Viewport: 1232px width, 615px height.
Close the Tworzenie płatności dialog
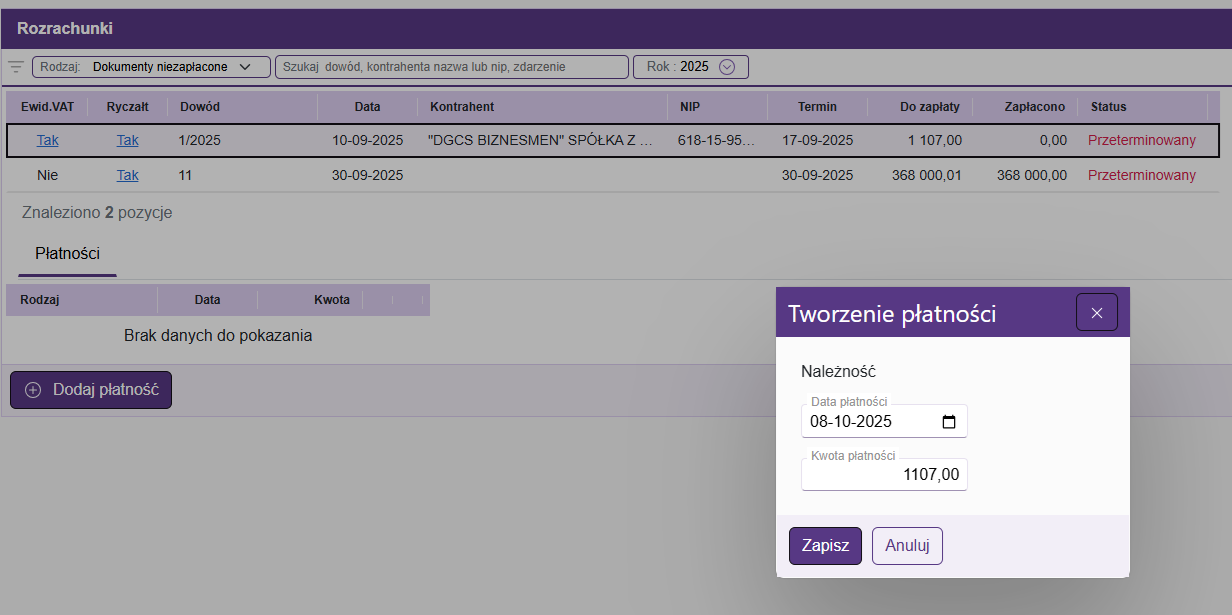pos(1096,313)
